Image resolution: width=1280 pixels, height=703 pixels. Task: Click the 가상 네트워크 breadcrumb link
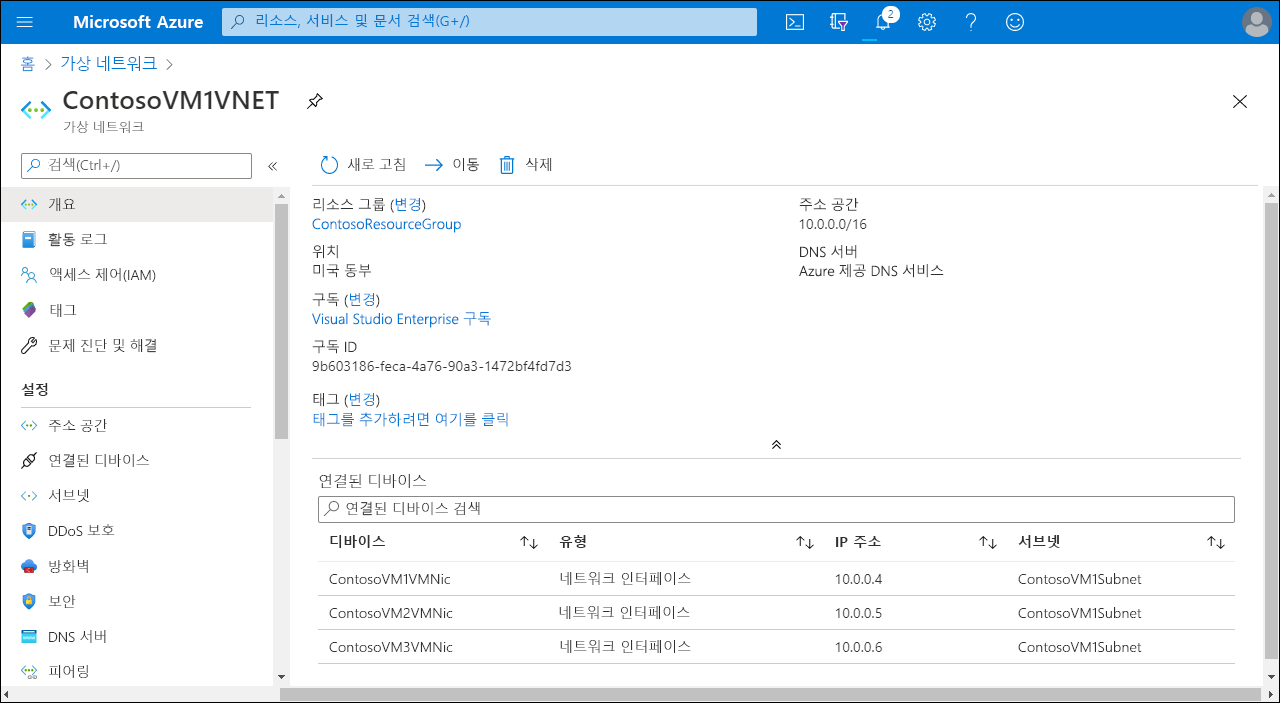(109, 64)
